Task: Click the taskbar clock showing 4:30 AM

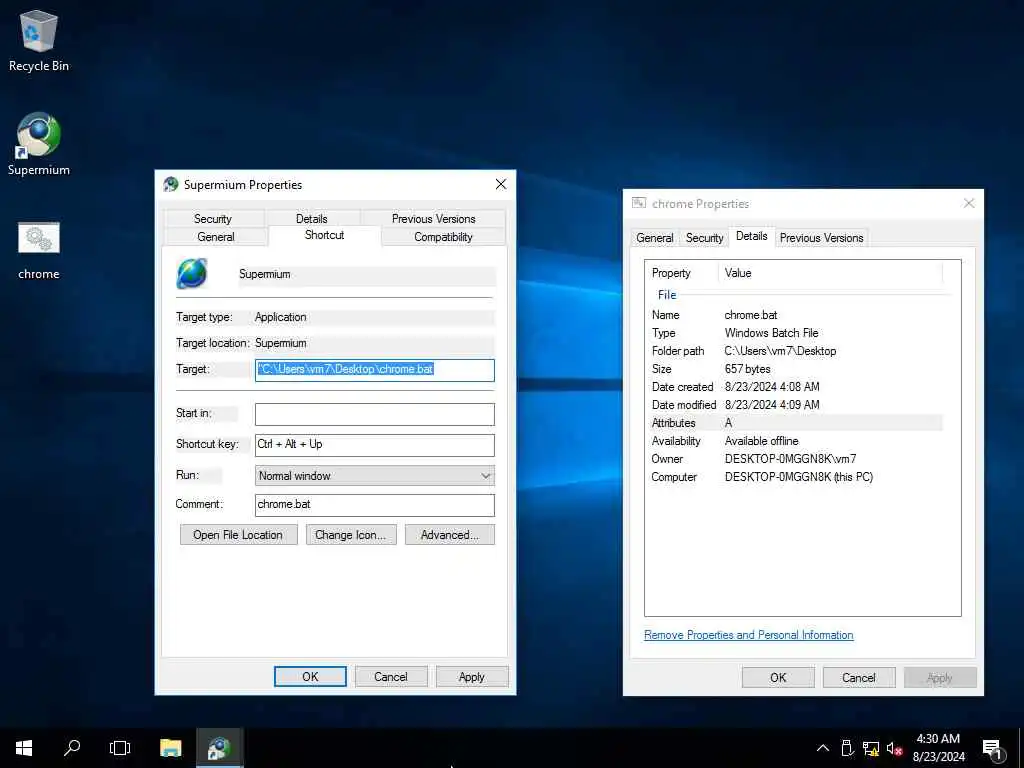Action: (x=938, y=748)
